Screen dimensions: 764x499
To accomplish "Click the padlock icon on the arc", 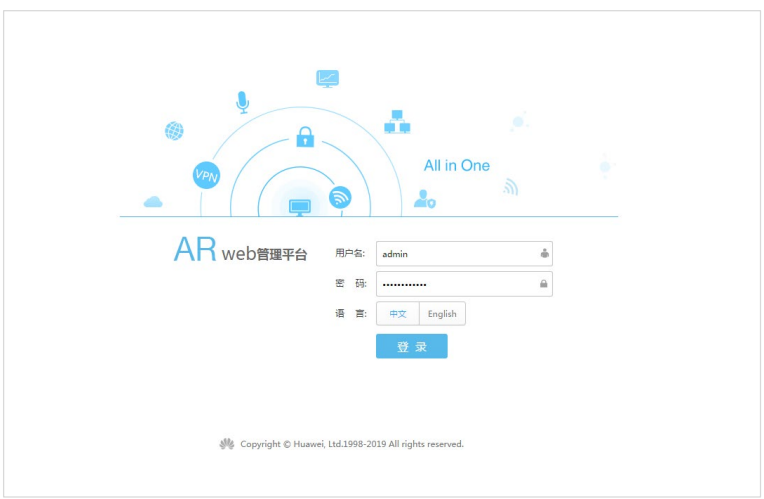I will pyautogui.click(x=306, y=137).
